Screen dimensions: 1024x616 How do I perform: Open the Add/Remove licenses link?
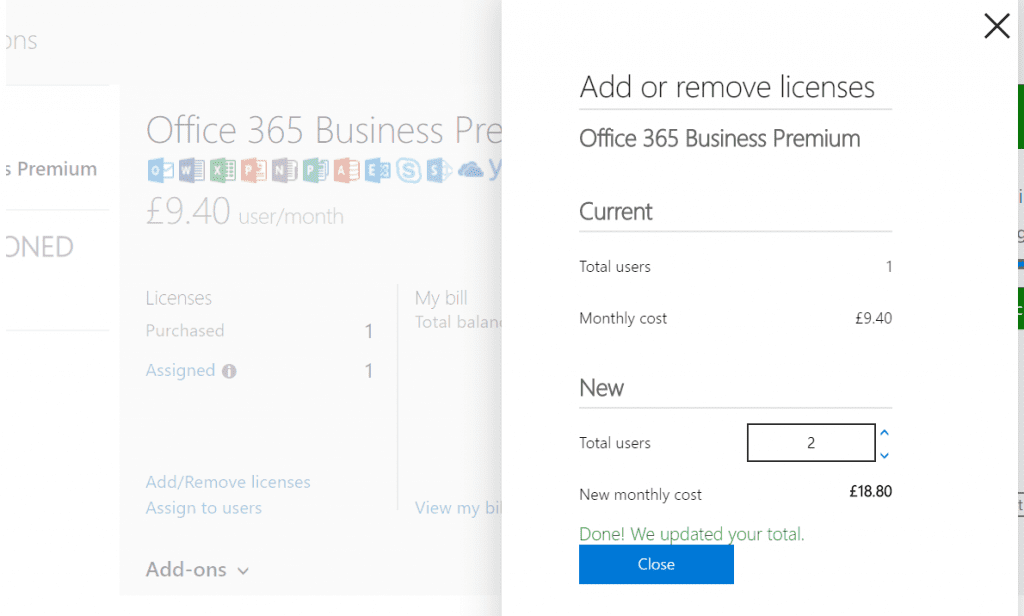pos(227,482)
